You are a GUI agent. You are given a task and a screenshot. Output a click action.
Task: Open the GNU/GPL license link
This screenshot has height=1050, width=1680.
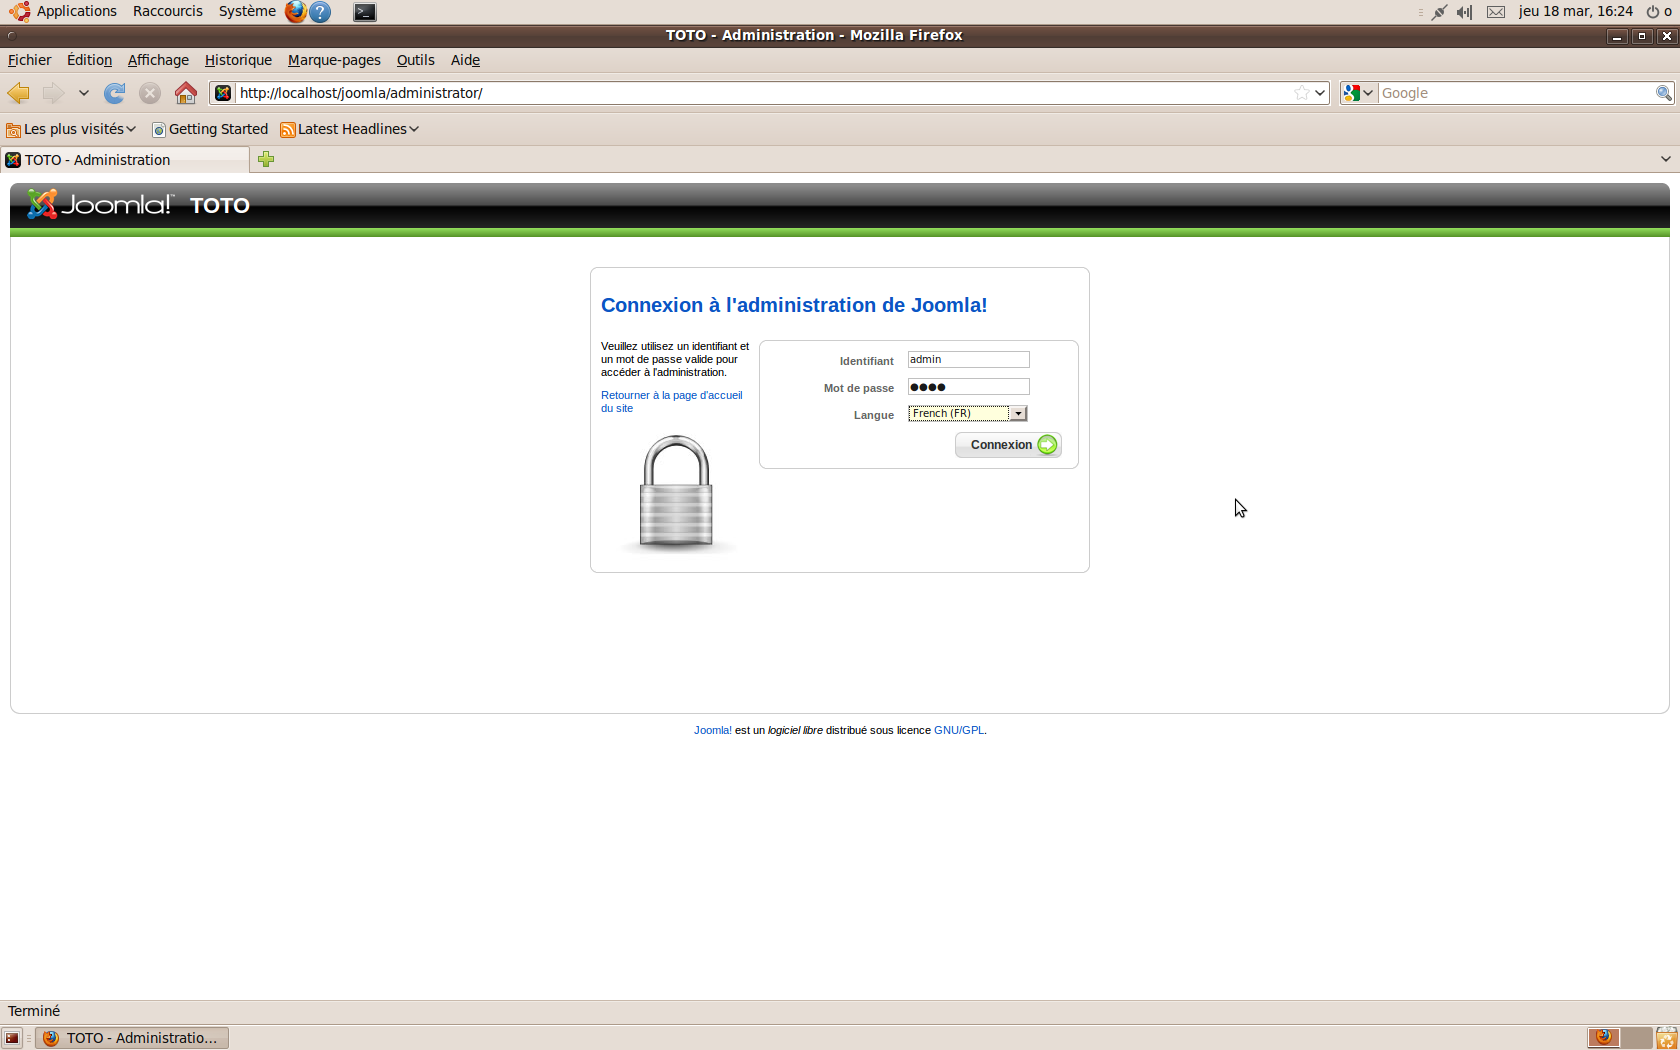pos(959,730)
